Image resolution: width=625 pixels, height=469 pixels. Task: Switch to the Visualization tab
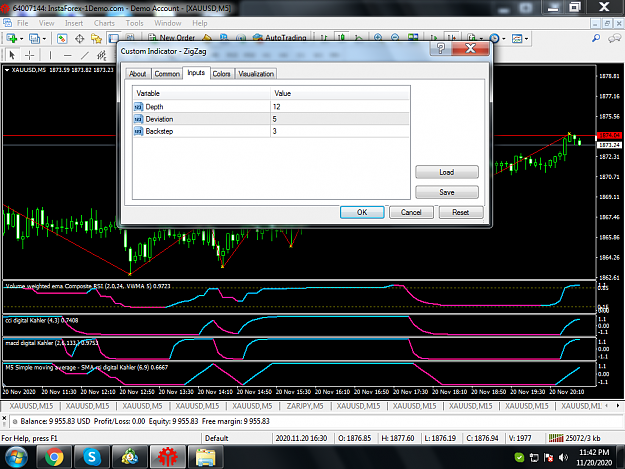(x=256, y=74)
